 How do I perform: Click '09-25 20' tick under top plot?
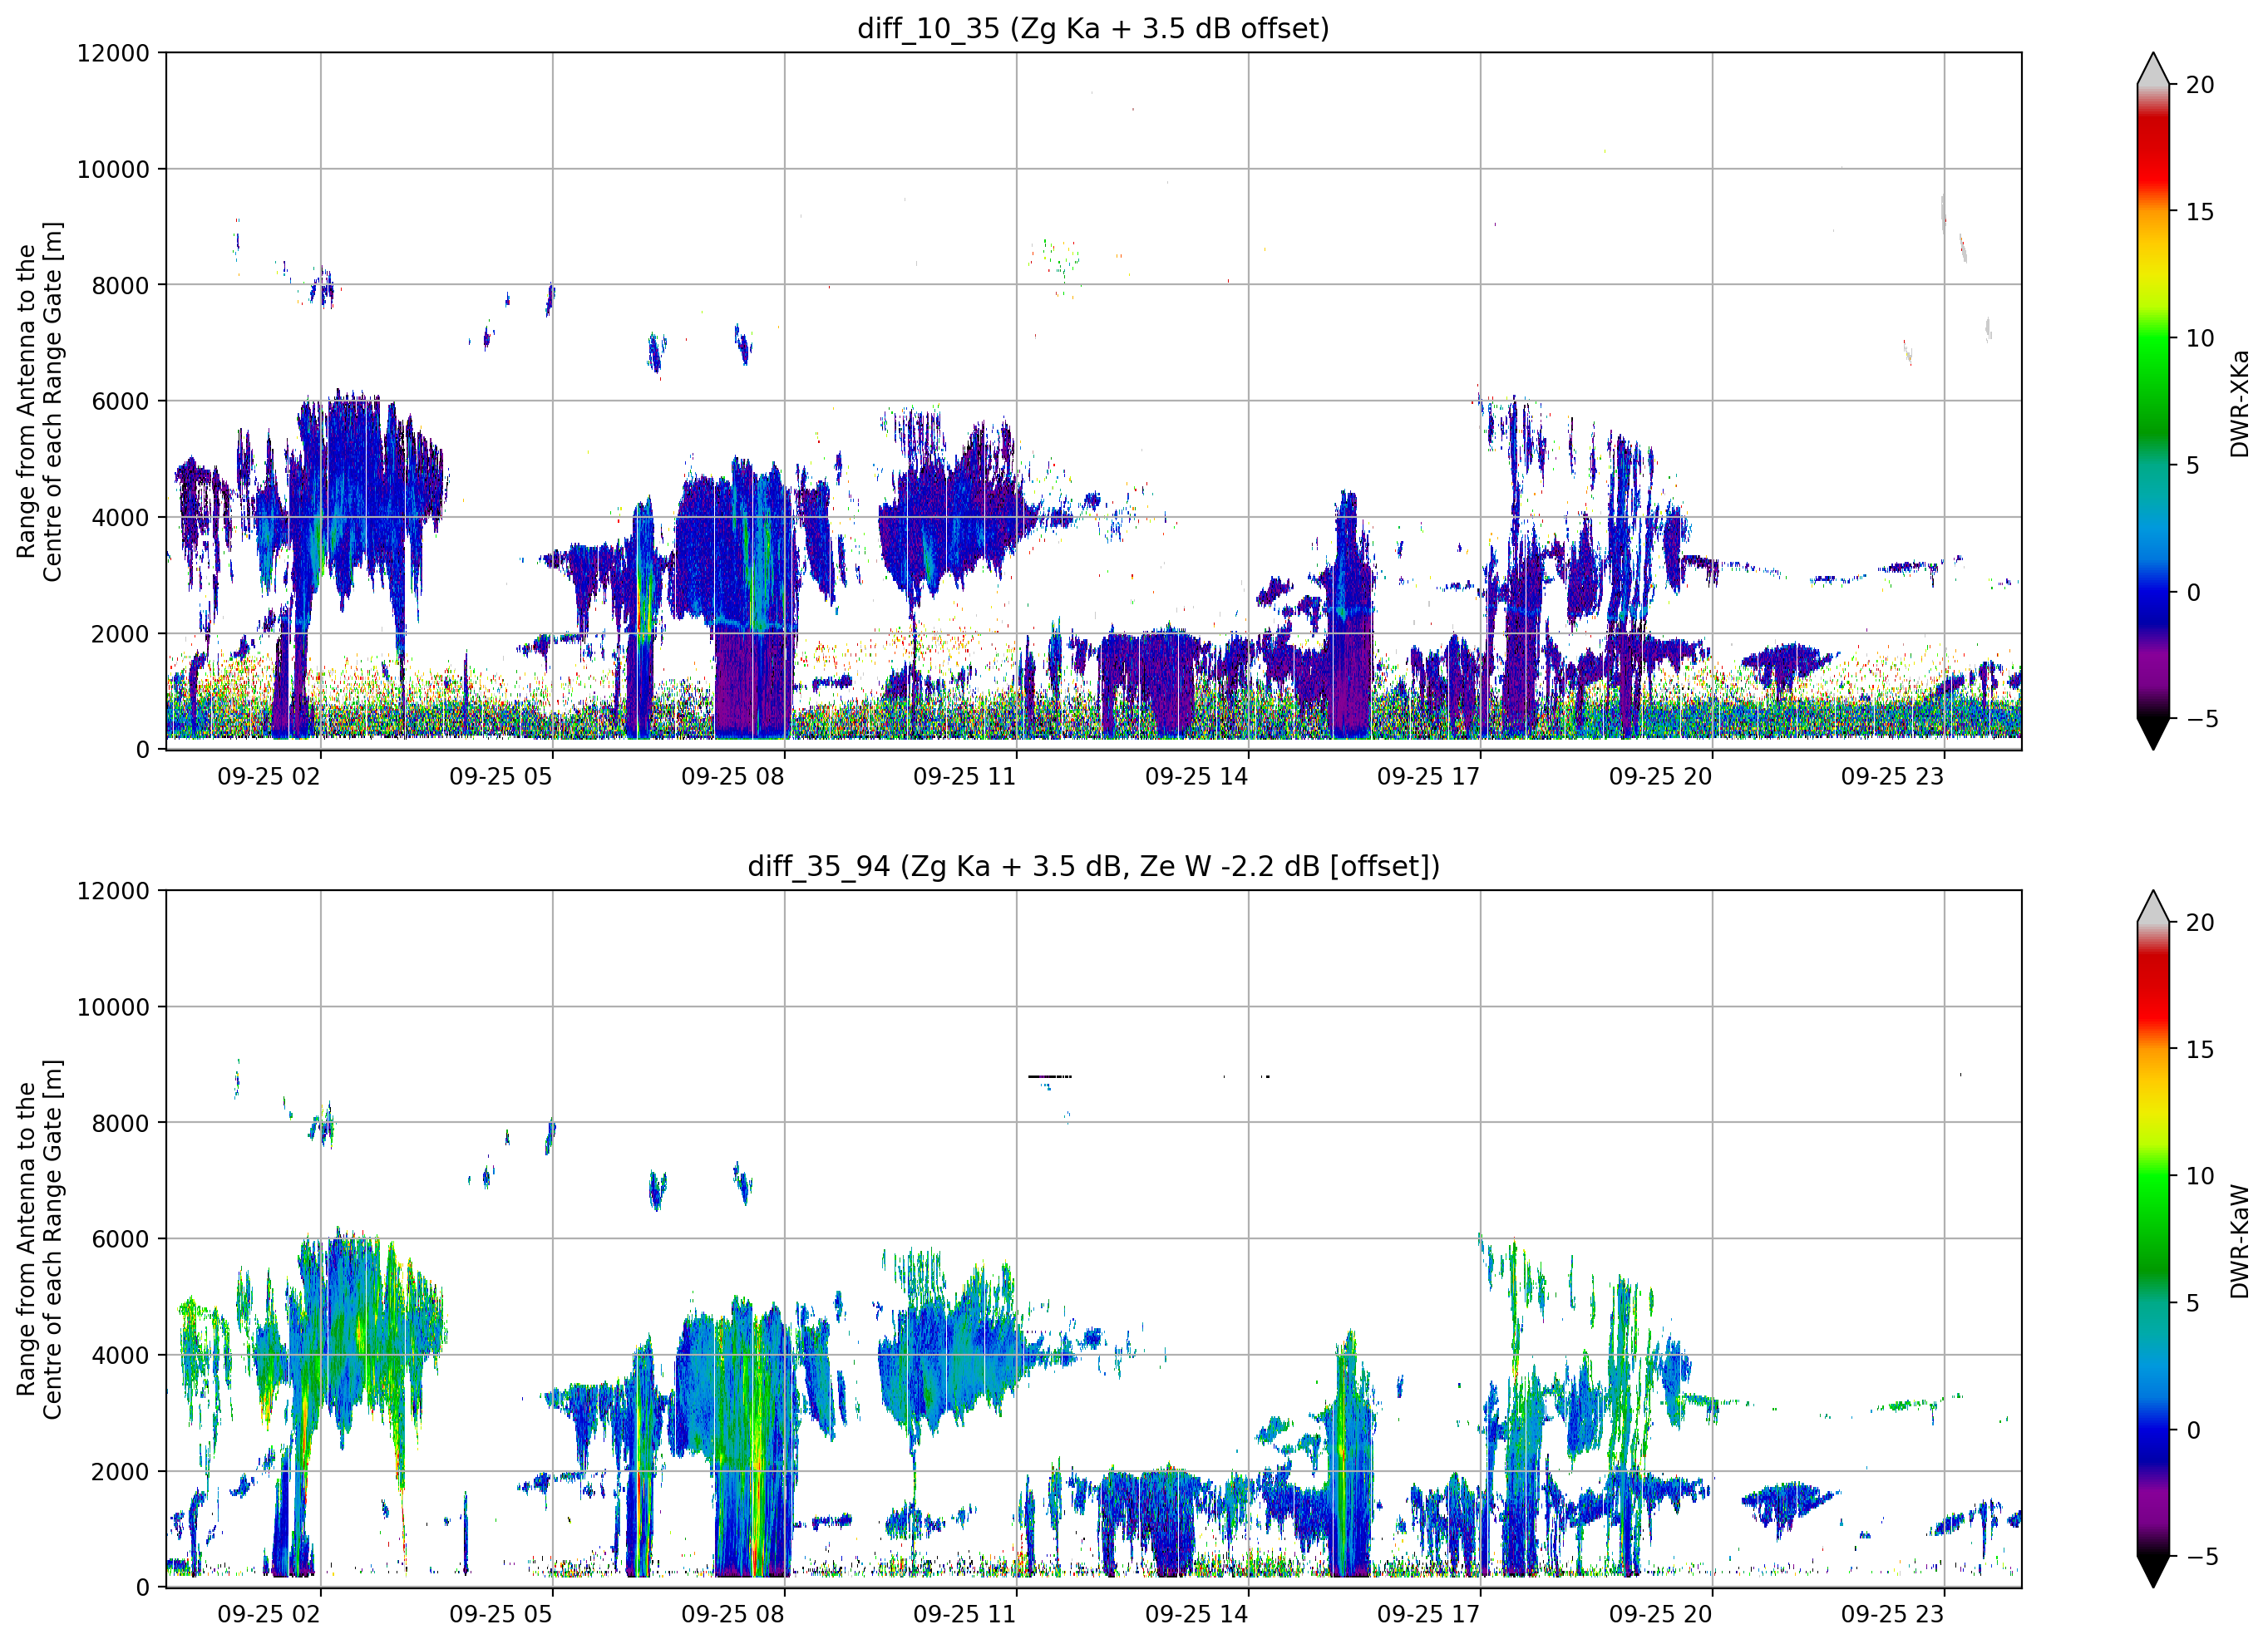pyautogui.click(x=1661, y=777)
